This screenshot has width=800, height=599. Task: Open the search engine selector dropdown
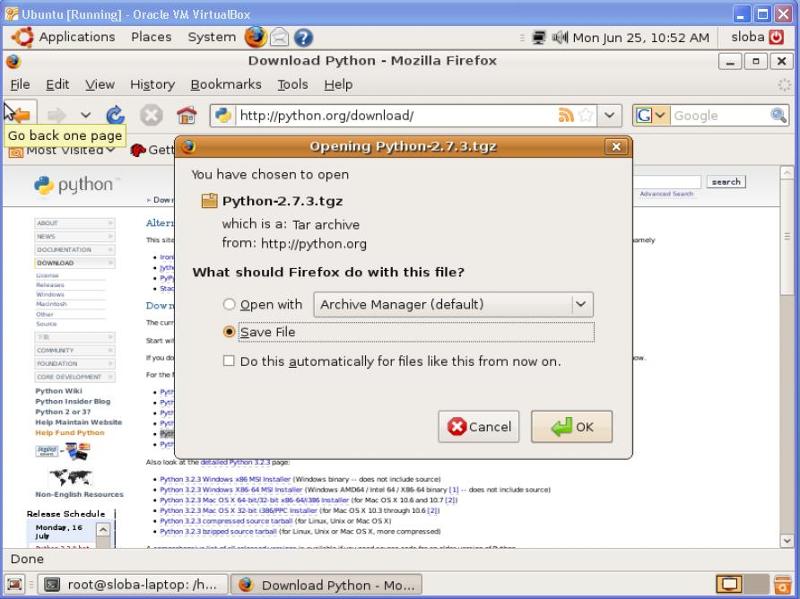(x=651, y=115)
